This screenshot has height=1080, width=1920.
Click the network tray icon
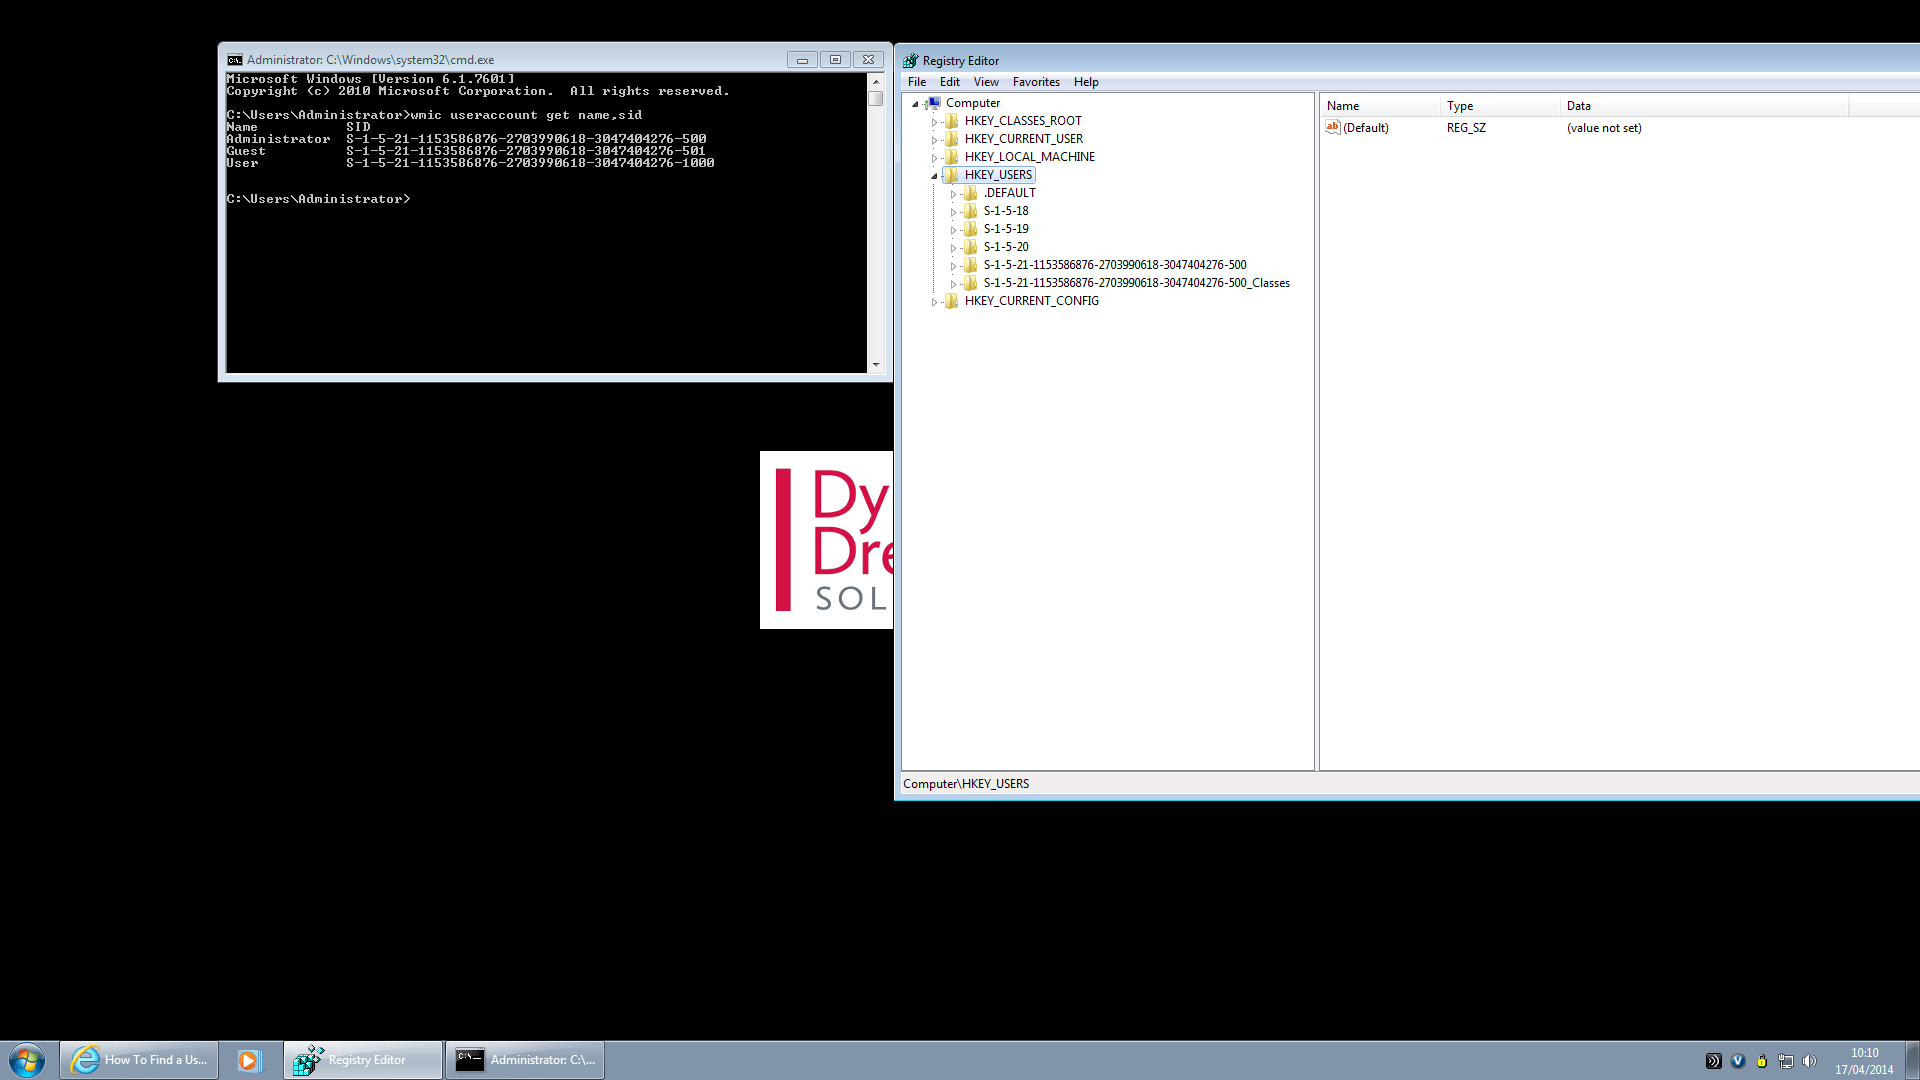pyautogui.click(x=1785, y=1061)
